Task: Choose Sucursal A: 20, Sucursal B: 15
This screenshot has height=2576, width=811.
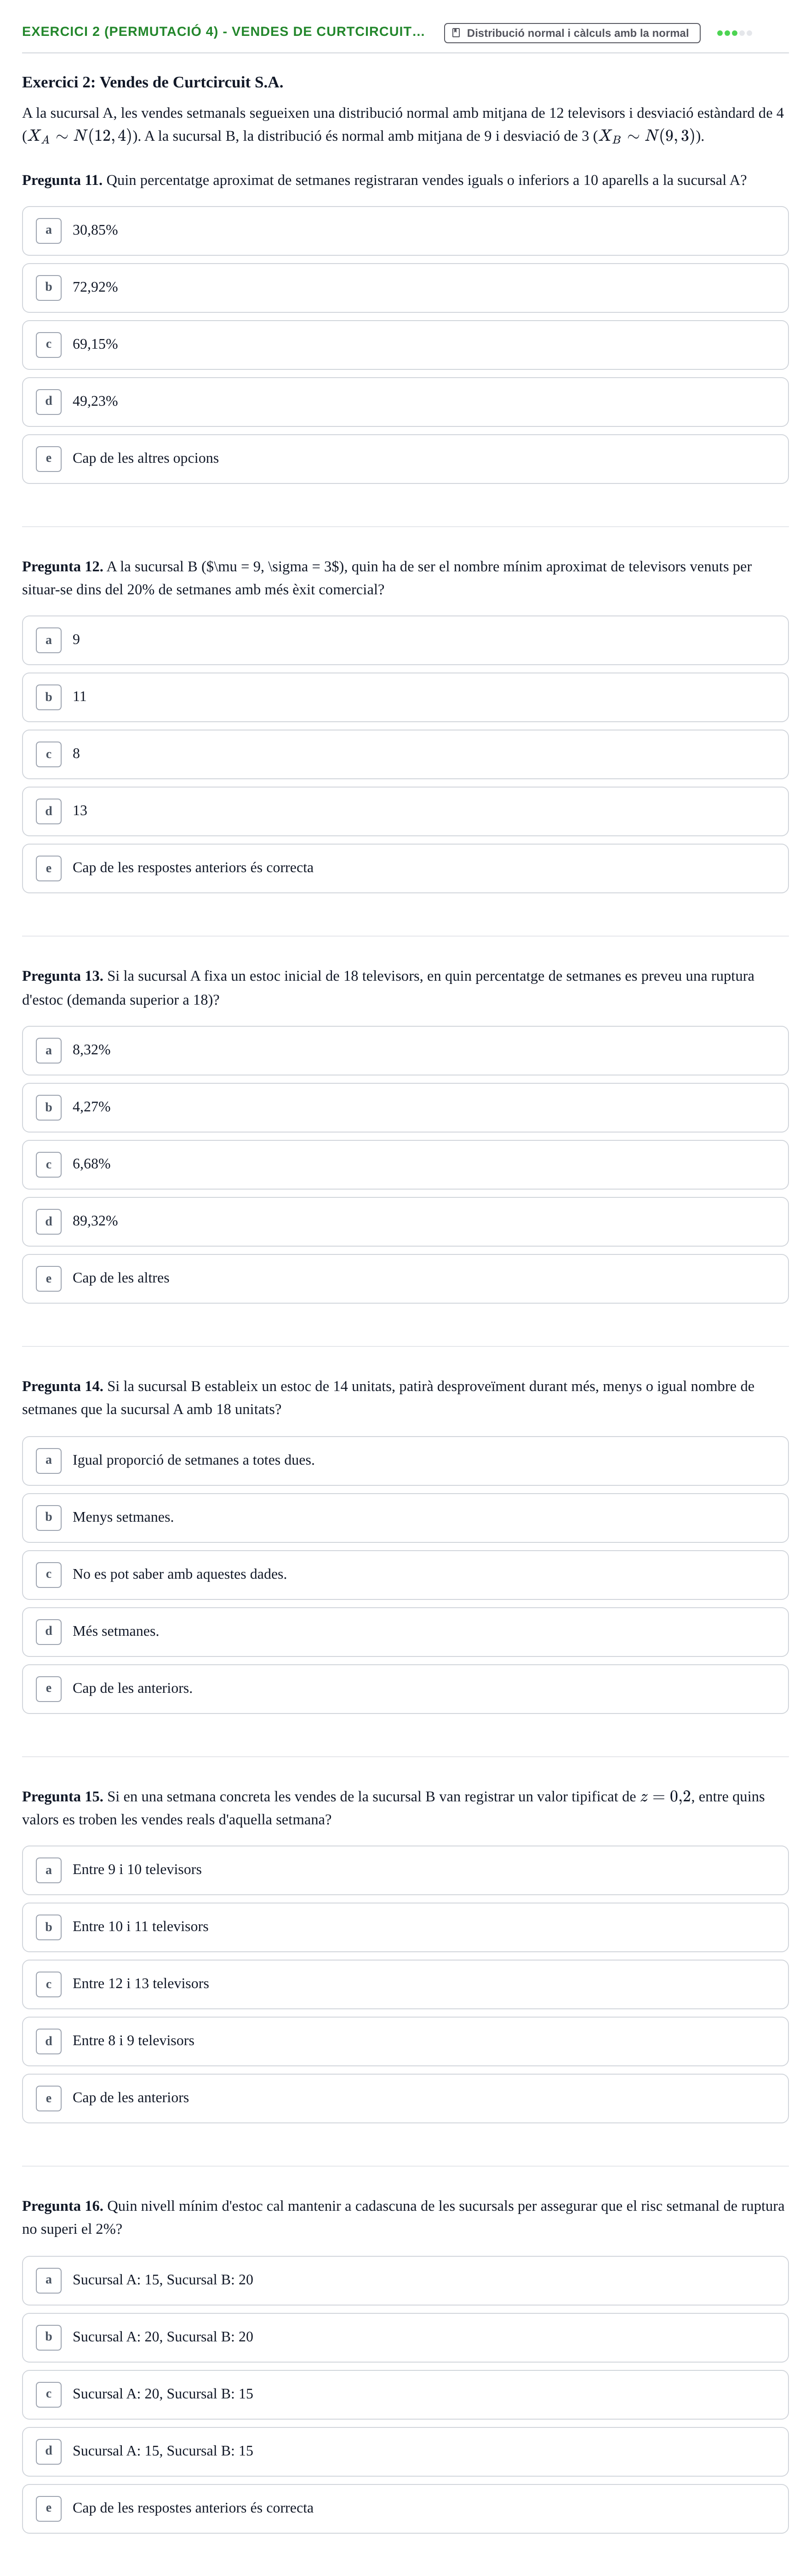Action: (405, 2394)
